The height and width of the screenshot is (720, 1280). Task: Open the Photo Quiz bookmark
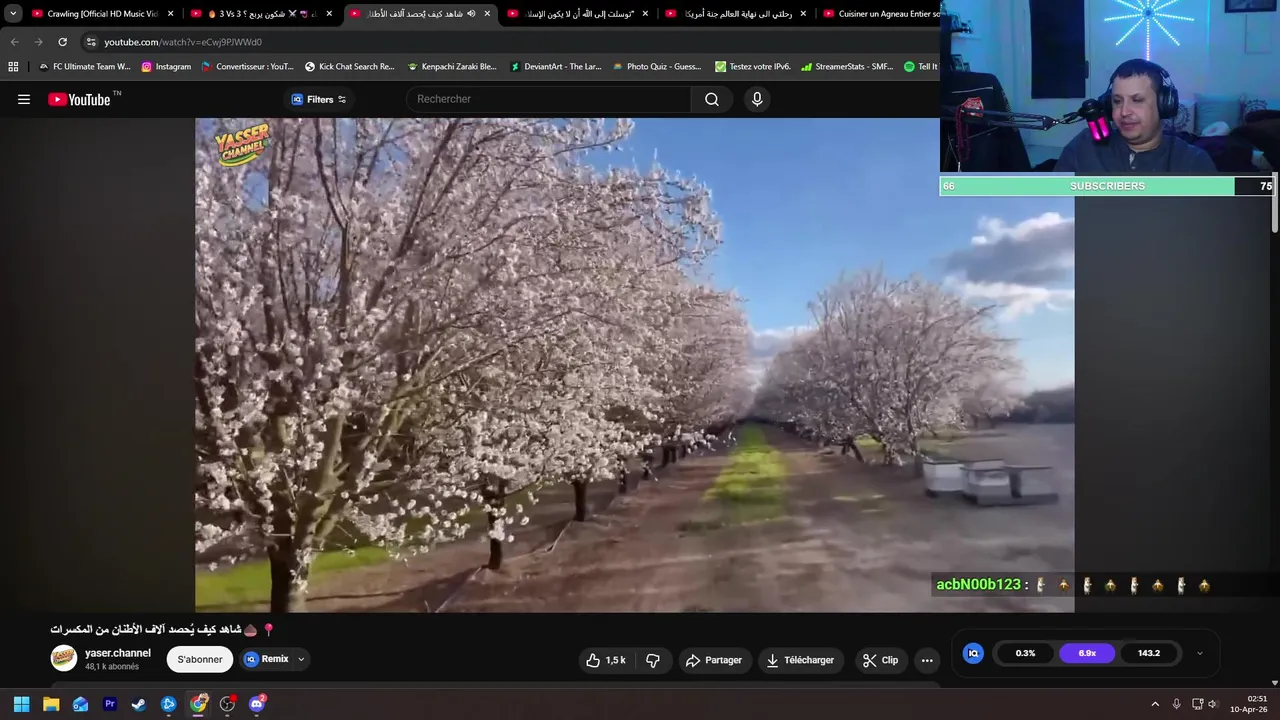(656, 67)
